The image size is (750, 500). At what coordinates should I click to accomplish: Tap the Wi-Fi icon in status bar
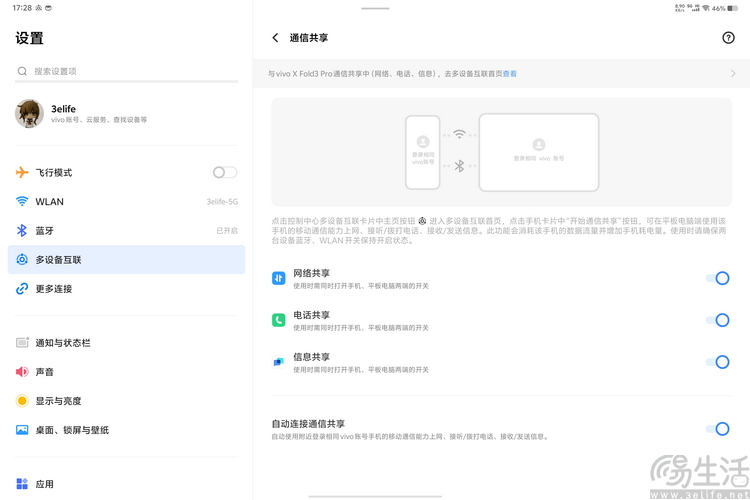[x=706, y=8]
